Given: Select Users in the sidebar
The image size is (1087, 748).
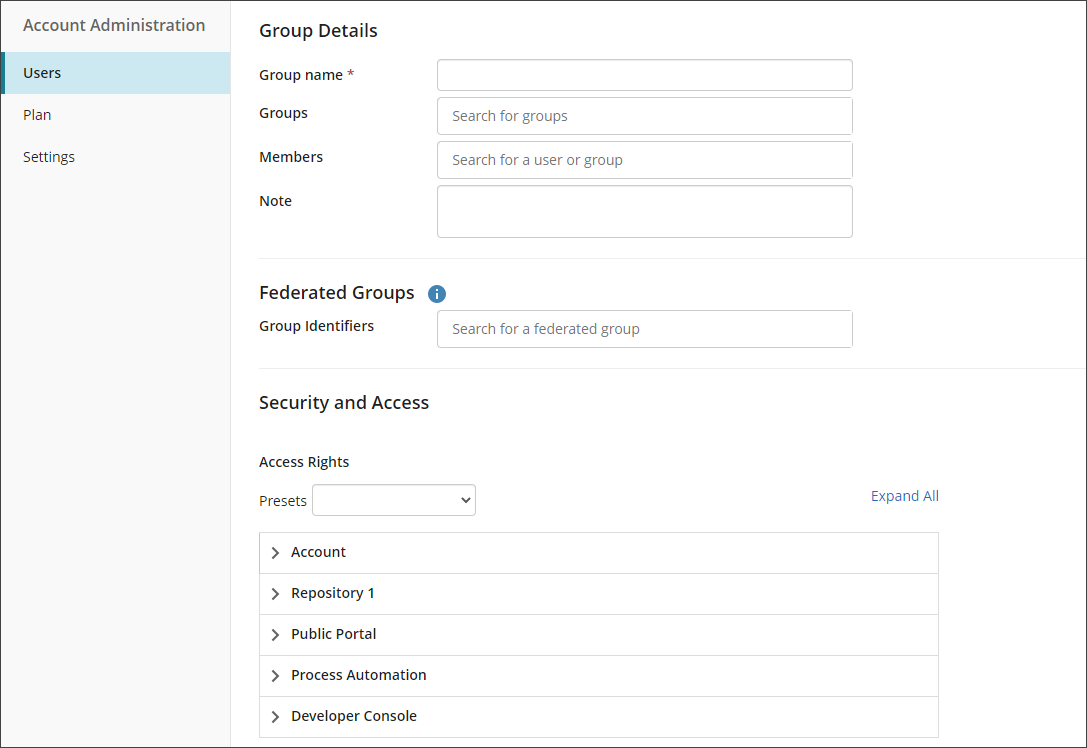Looking at the screenshot, I should 42,73.
